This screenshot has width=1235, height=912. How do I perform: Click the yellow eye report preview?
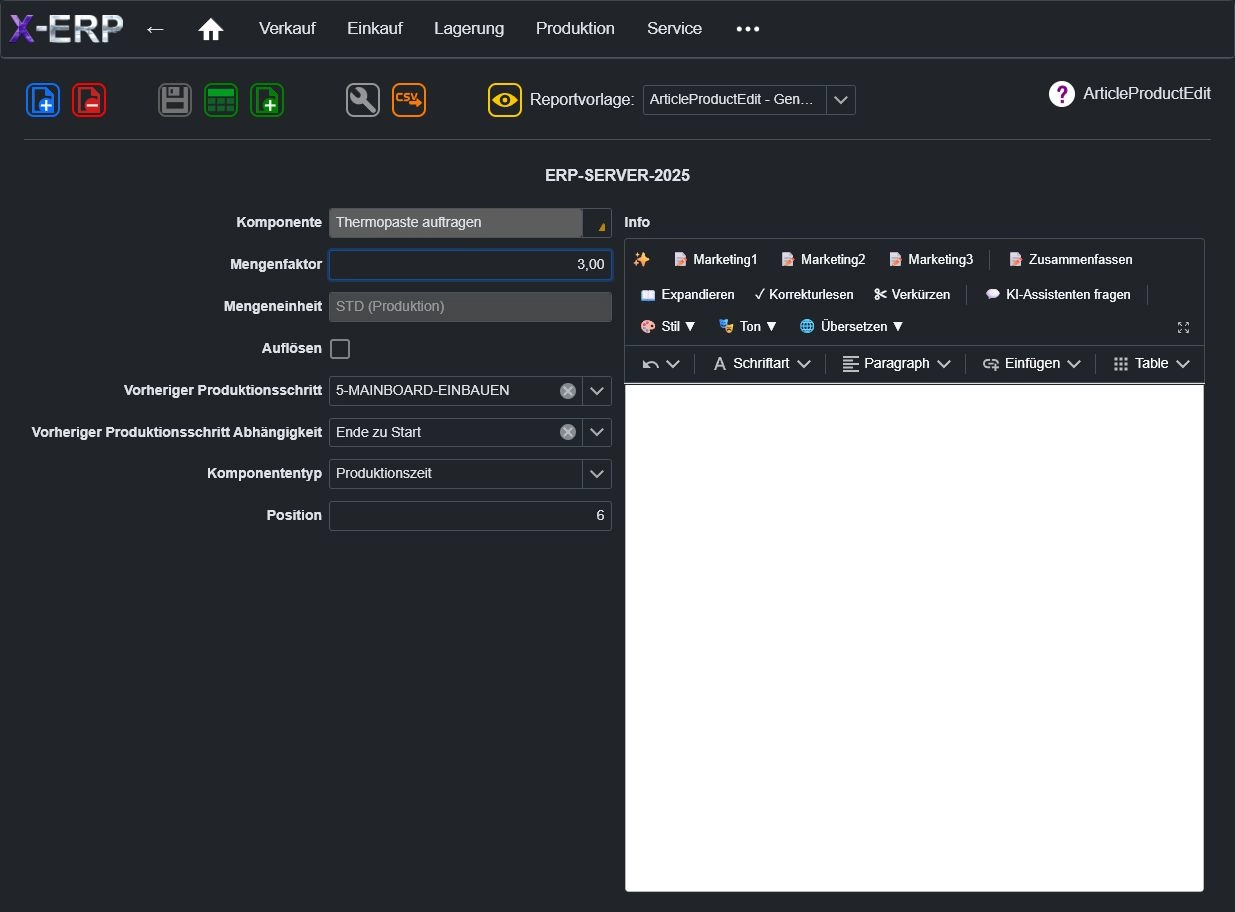coord(505,100)
